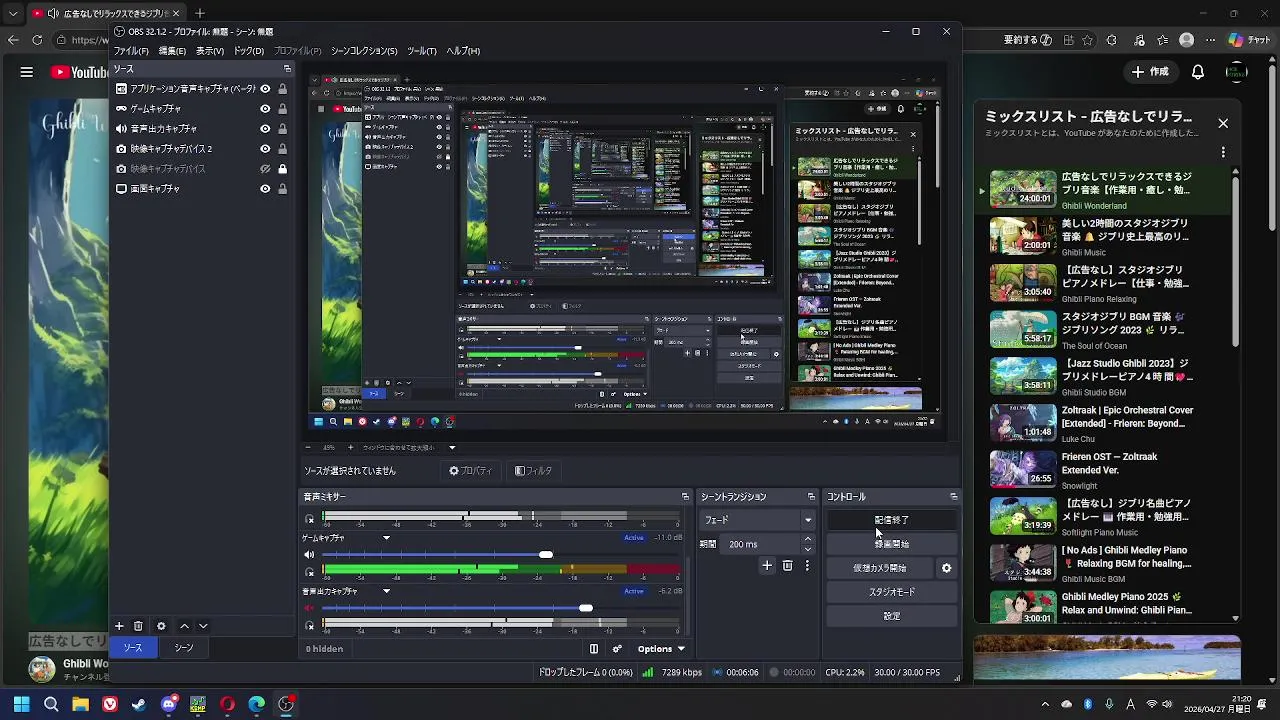Open the 編集(E) menu

click(x=172, y=51)
